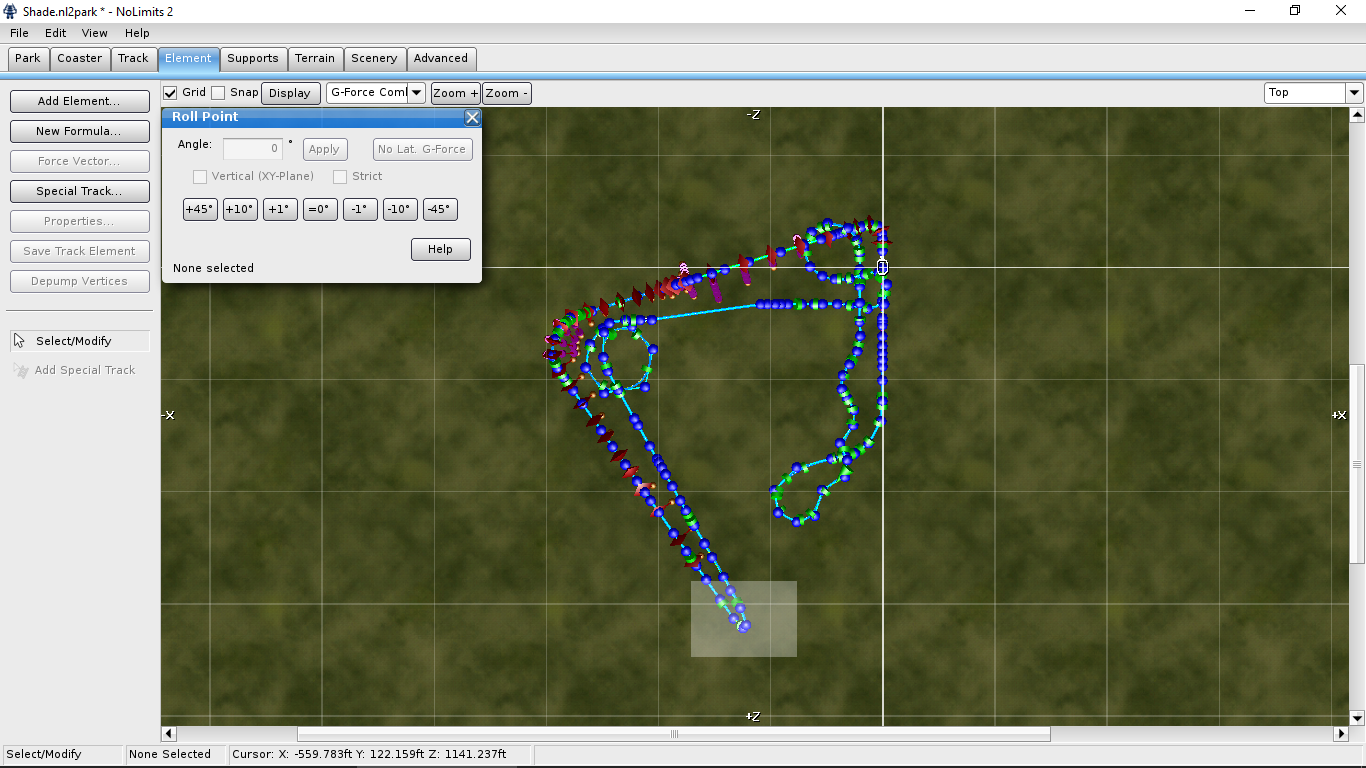Open the Edit menu
1366x768 pixels.
point(55,33)
